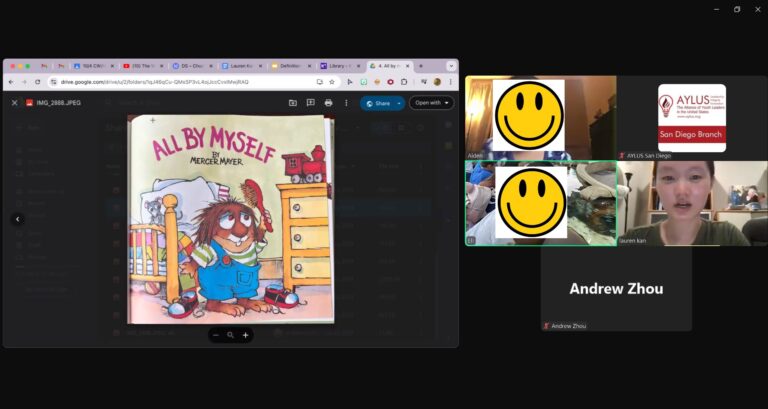
Task: Click the 'Aiden' name label
Action: tap(475, 156)
